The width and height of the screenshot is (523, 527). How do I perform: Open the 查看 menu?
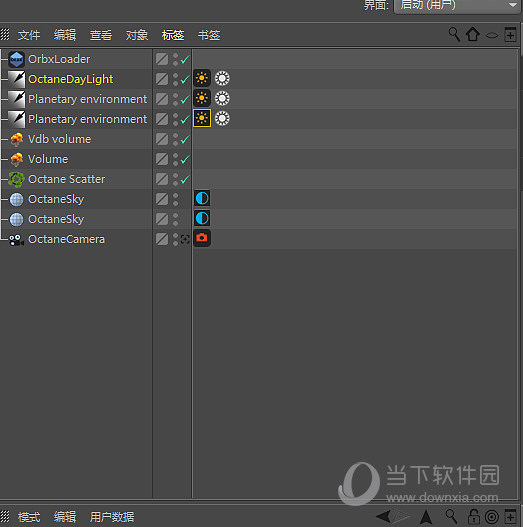[x=101, y=35]
